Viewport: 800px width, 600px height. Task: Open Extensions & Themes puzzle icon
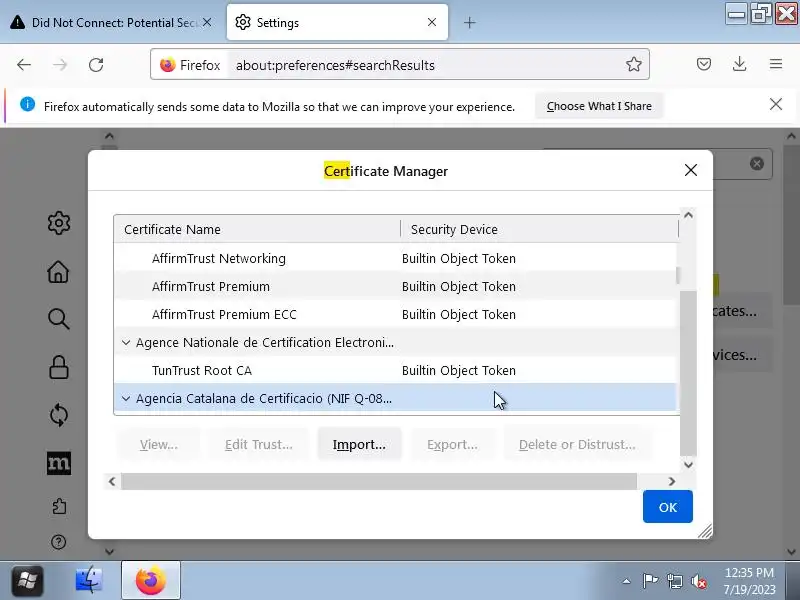coord(59,506)
